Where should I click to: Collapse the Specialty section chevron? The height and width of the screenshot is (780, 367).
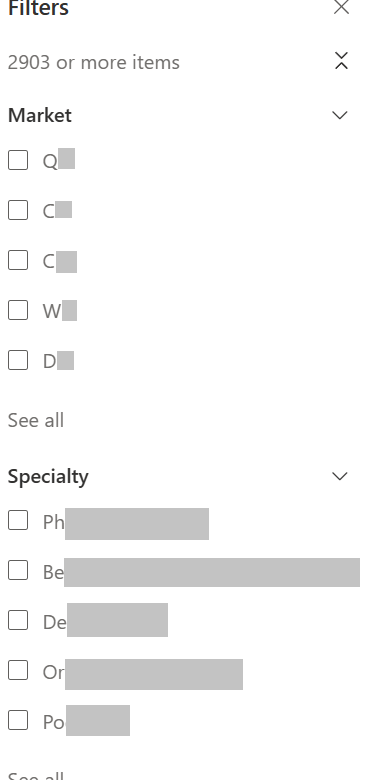(x=340, y=477)
